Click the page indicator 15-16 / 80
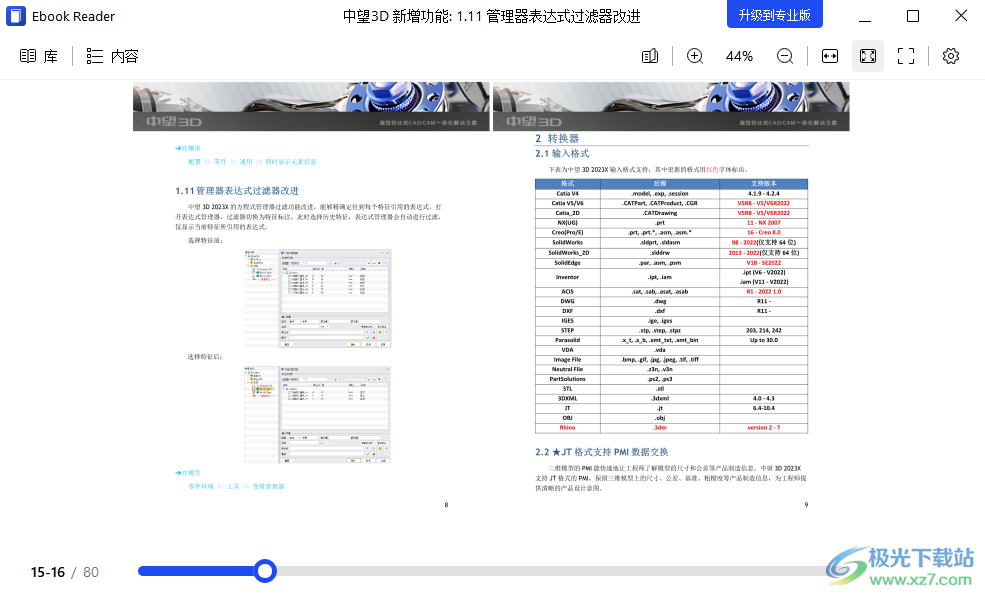The height and width of the screenshot is (596, 985). [65, 572]
